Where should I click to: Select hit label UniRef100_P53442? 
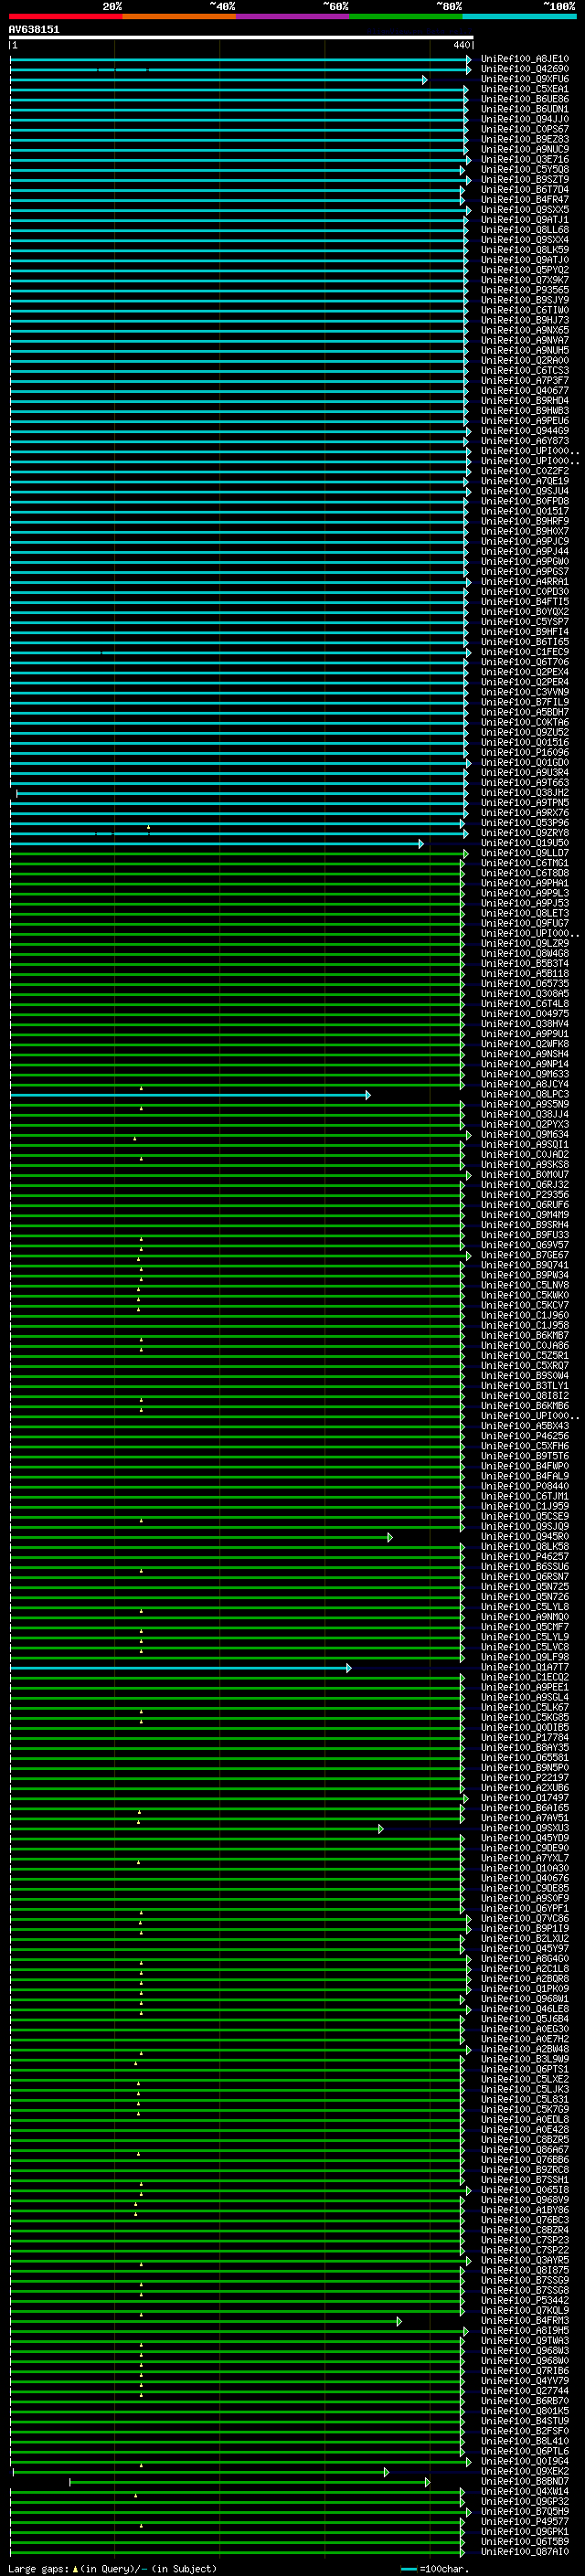coord(525,2301)
